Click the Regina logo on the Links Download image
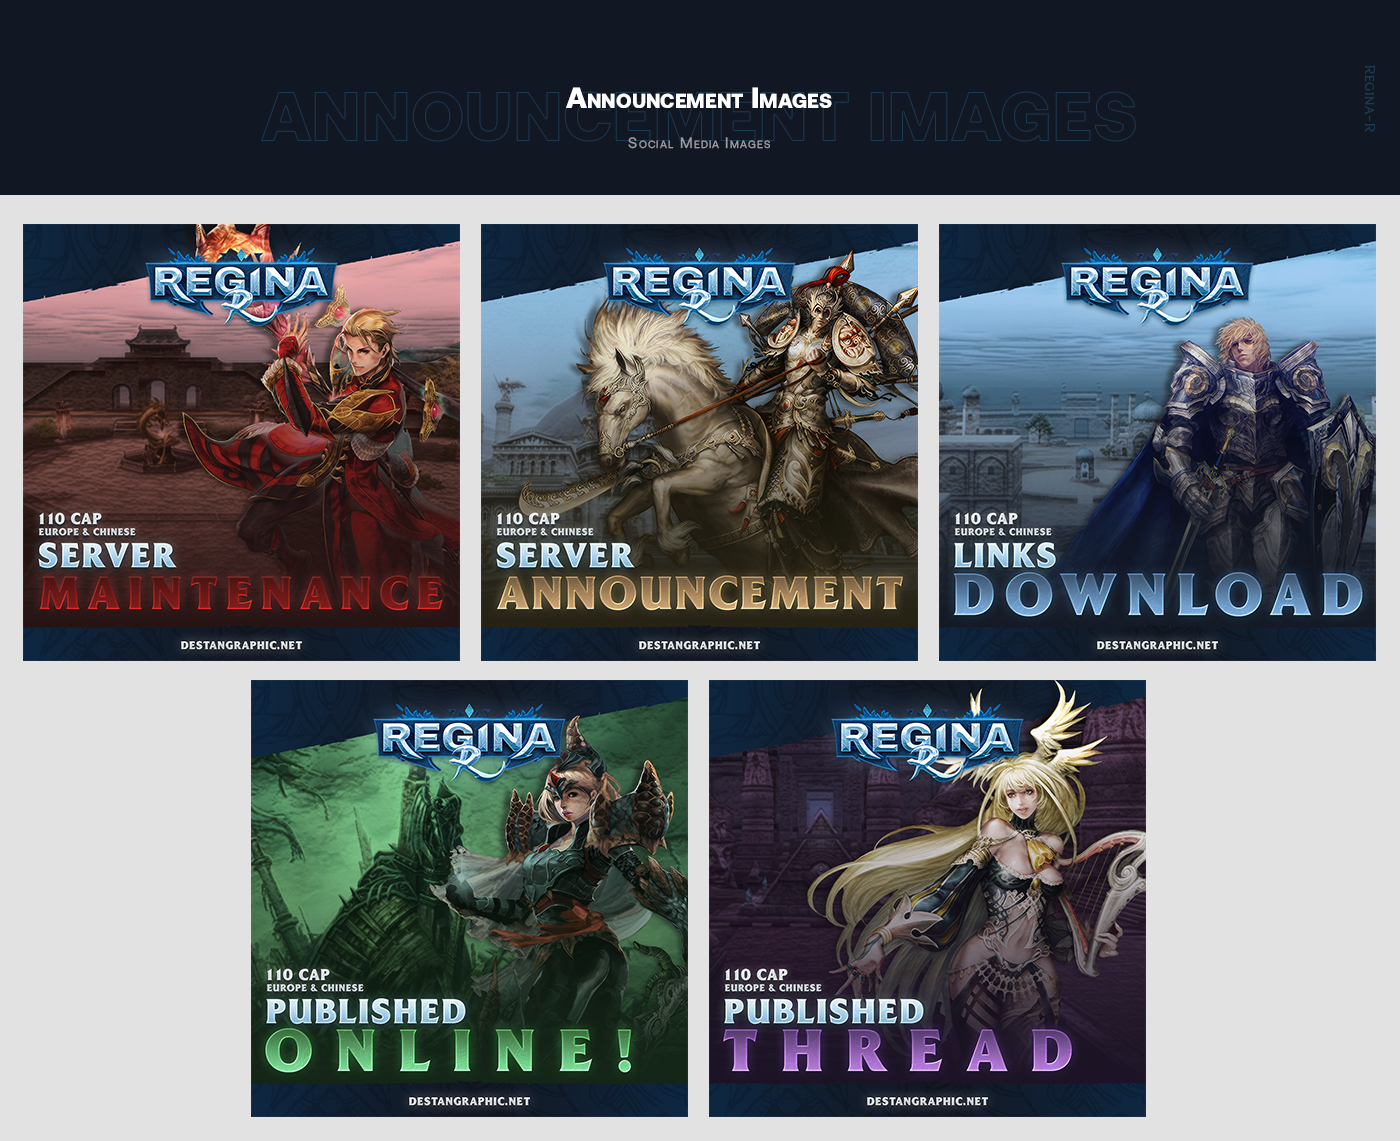This screenshot has width=1400, height=1141. coord(1156,286)
